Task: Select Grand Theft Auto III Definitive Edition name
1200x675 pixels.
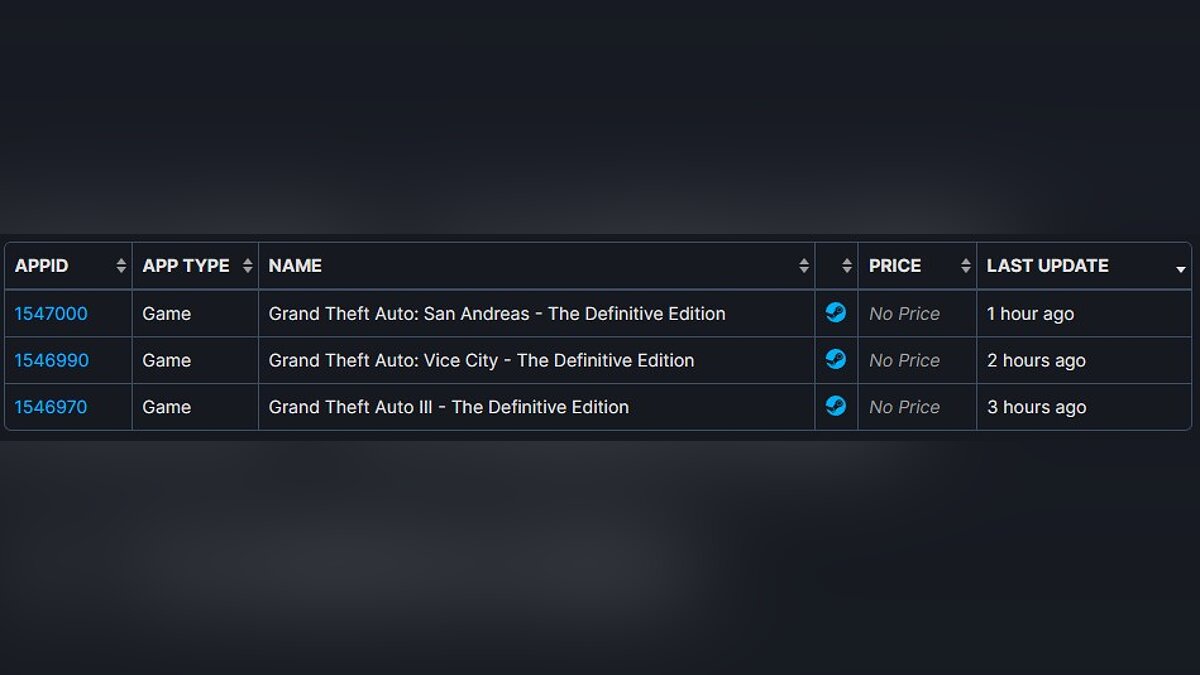Action: 449,408
